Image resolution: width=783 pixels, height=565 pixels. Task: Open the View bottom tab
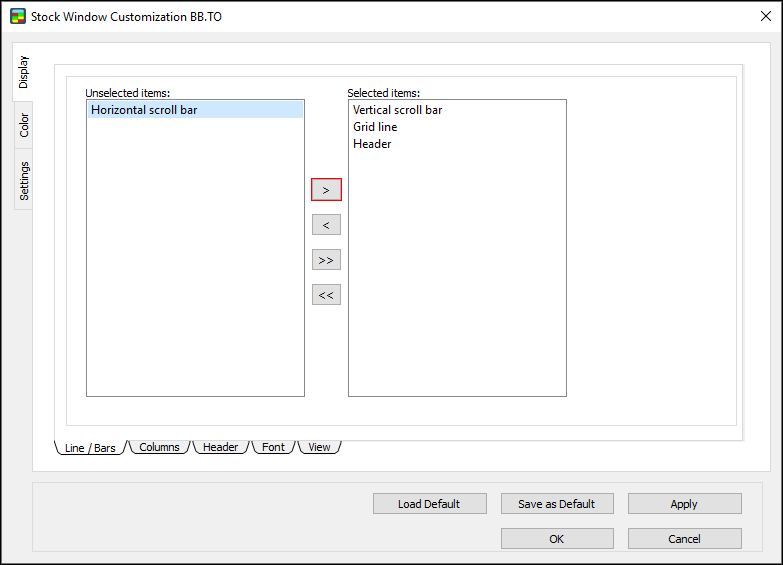click(x=319, y=447)
